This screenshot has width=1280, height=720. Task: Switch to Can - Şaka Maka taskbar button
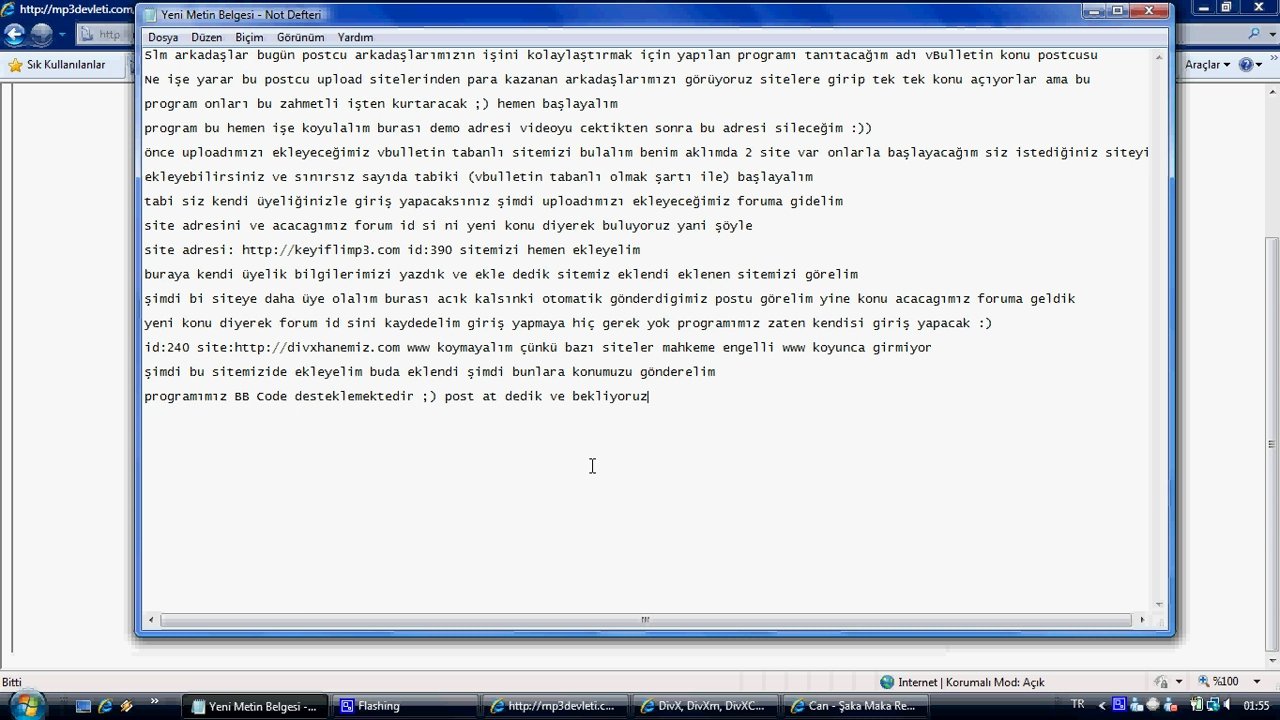(x=854, y=706)
